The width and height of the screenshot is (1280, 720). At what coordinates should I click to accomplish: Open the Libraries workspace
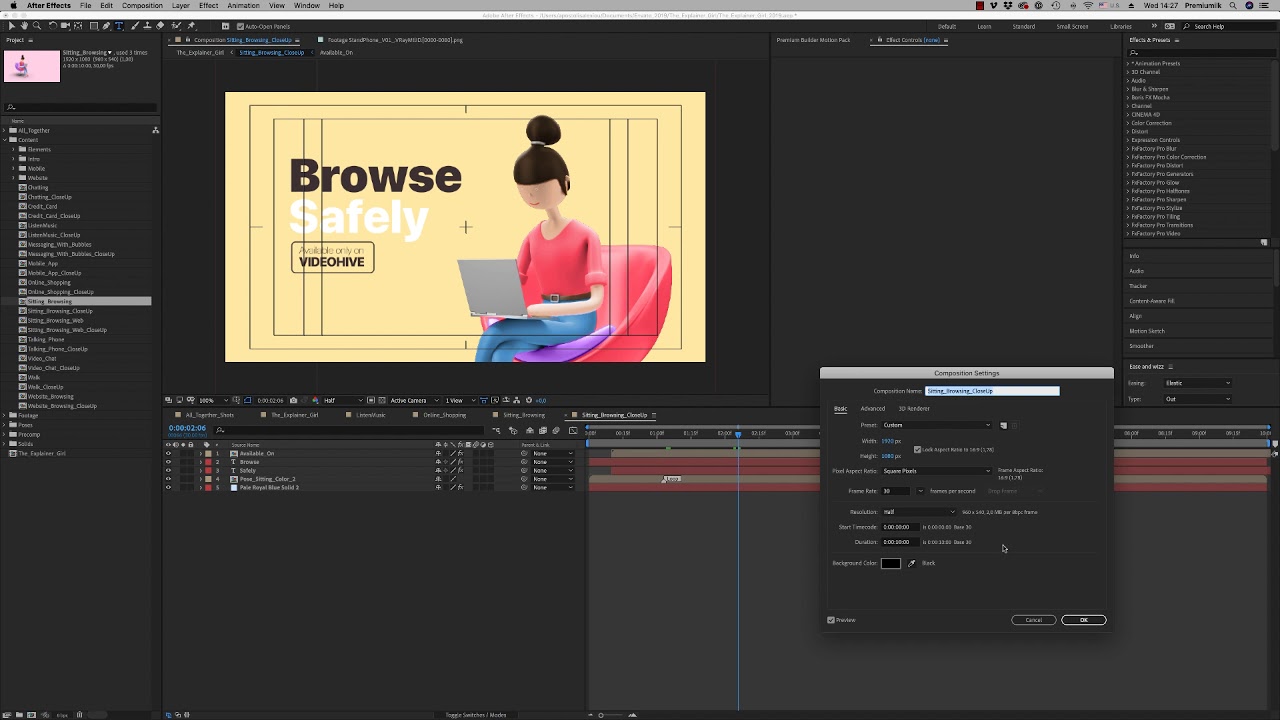1121,26
